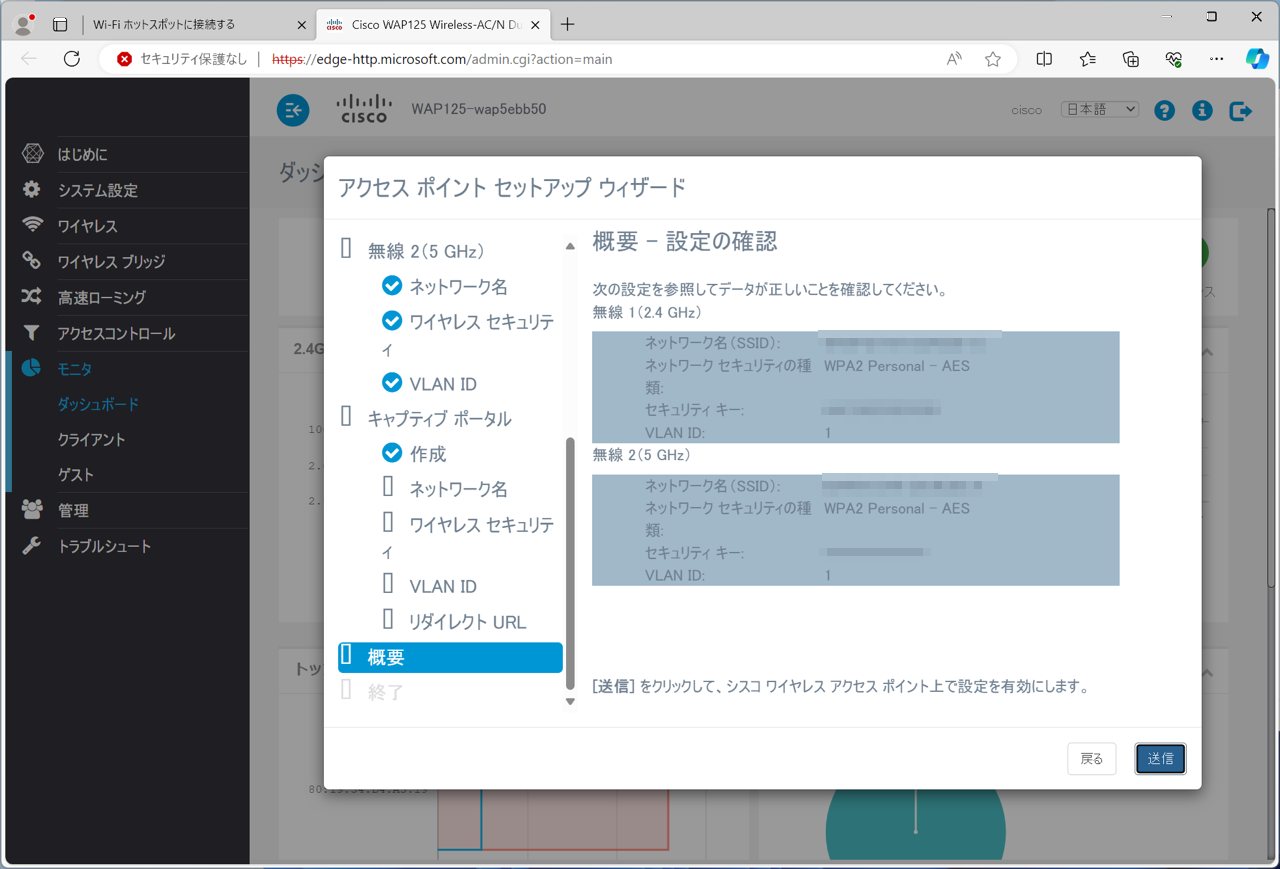Viewport: 1280px width, 869px height.
Task: Click VLAN ID step under 無線 2
Action: pos(443,384)
